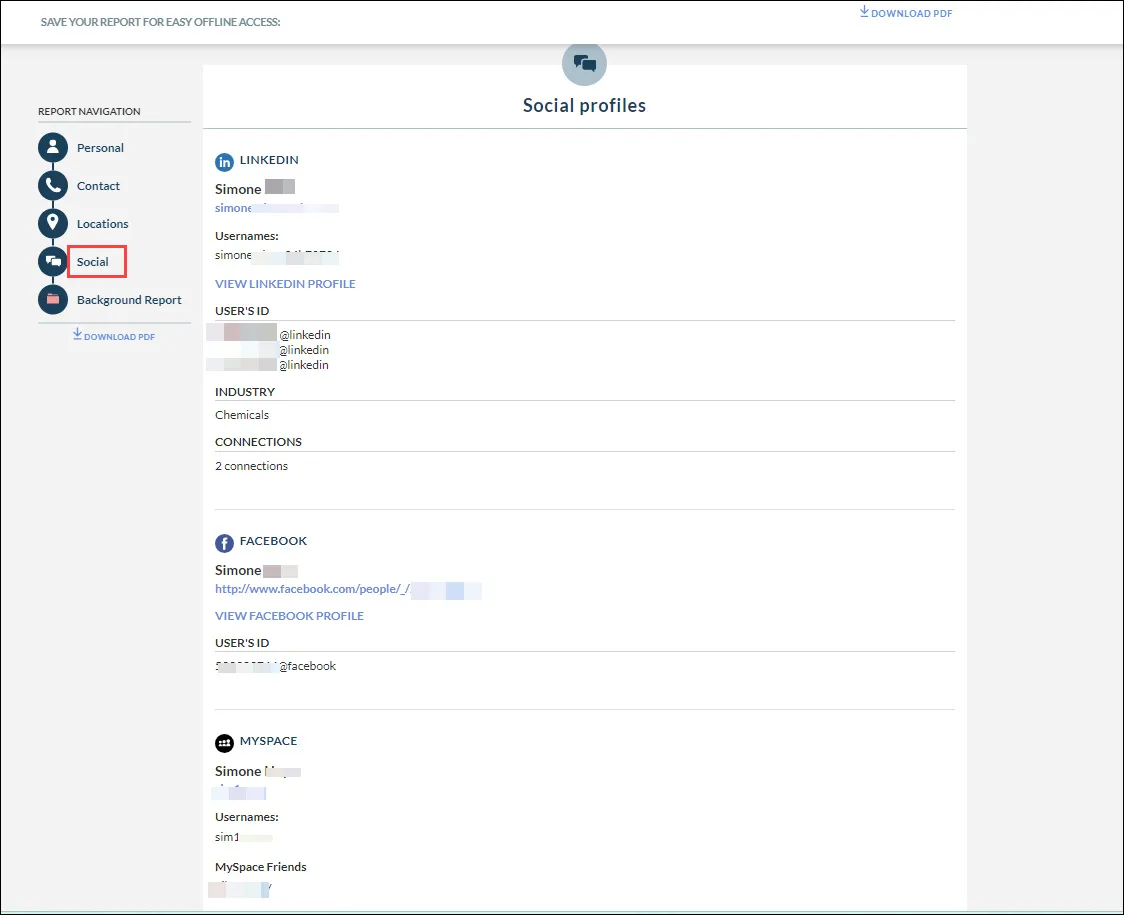The height and width of the screenshot is (915, 1124).
Task: Click the Facebook logo icon
Action: pyautogui.click(x=224, y=542)
